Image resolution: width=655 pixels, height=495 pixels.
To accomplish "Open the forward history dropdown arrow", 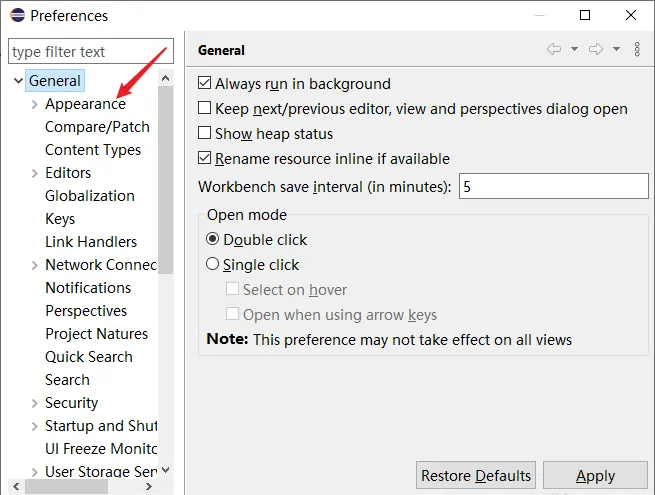I will click(x=616, y=49).
